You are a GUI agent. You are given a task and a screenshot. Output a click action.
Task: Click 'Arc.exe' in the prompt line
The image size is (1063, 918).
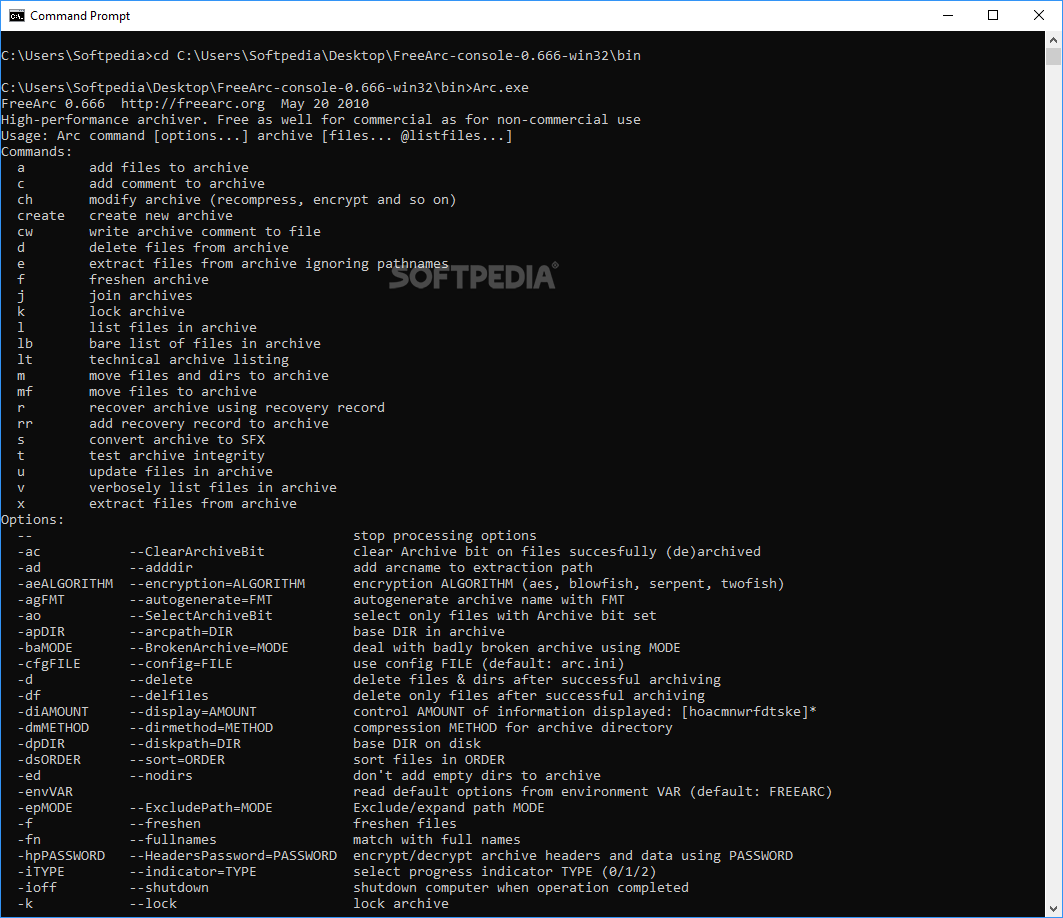(x=500, y=87)
